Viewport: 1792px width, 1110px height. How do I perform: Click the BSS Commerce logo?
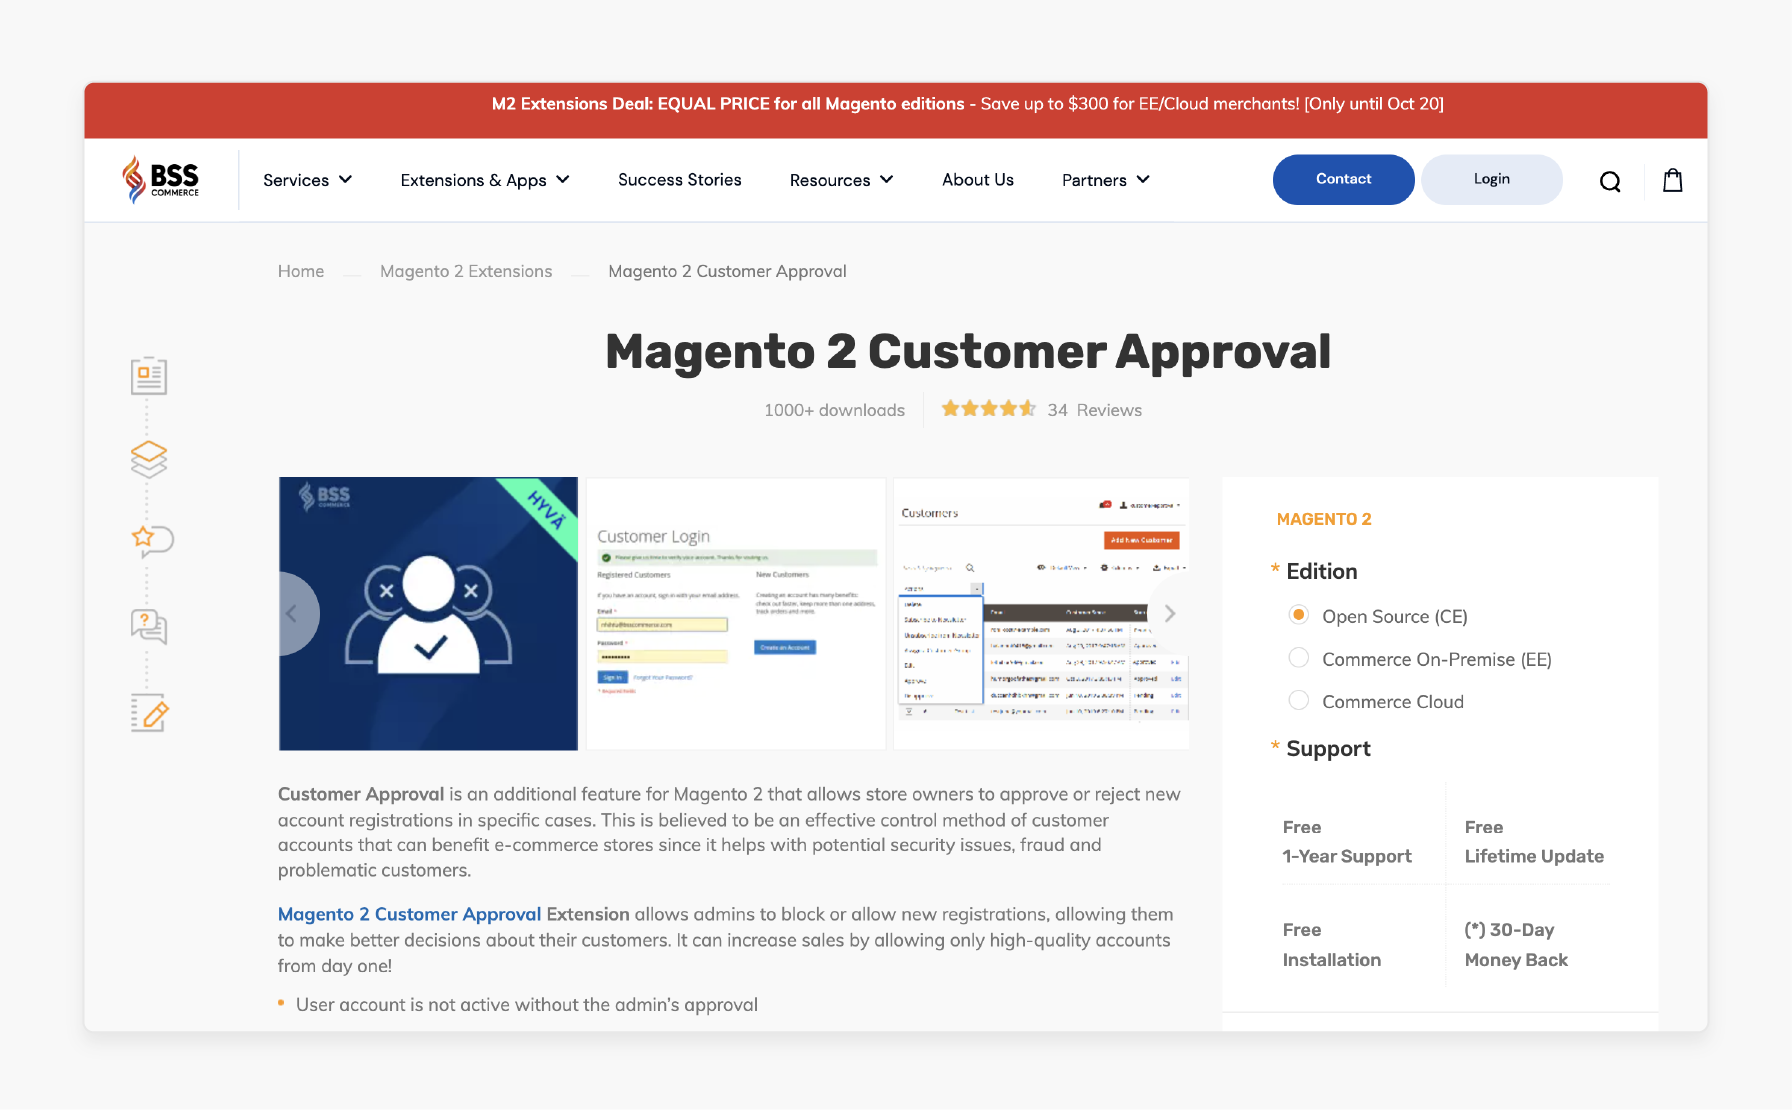pos(161,180)
